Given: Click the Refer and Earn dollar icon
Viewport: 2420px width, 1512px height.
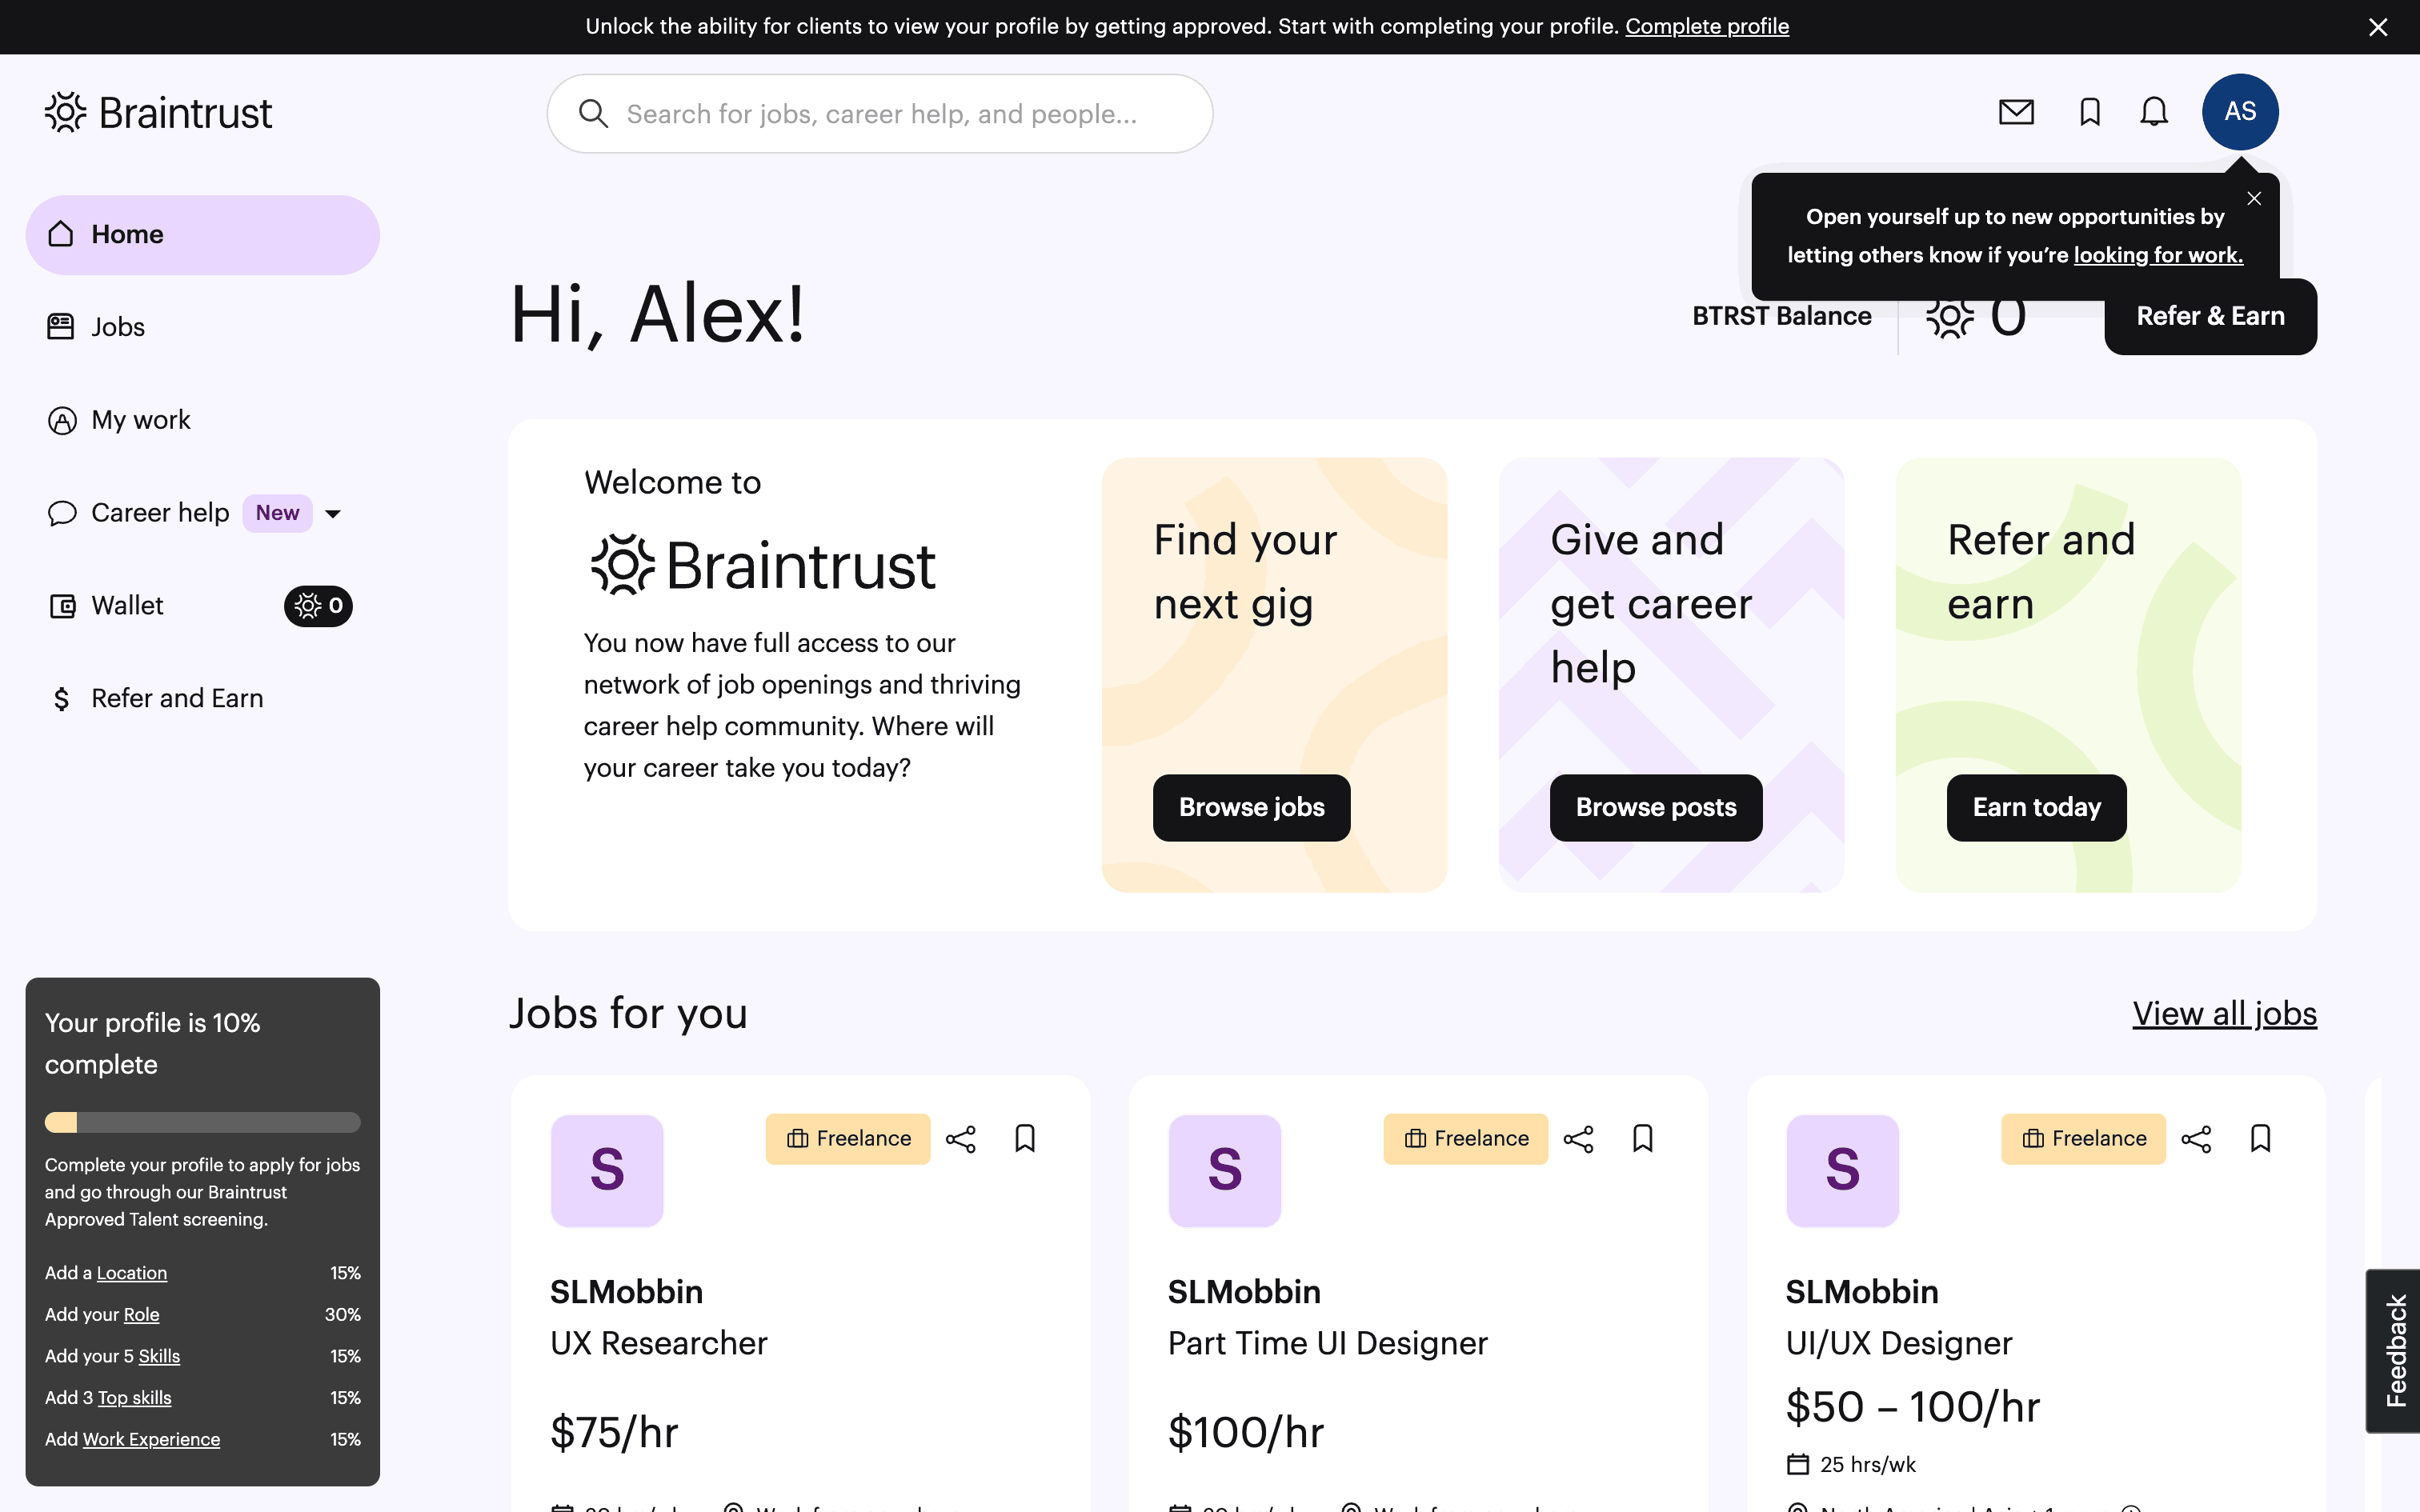Looking at the screenshot, I should (61, 698).
